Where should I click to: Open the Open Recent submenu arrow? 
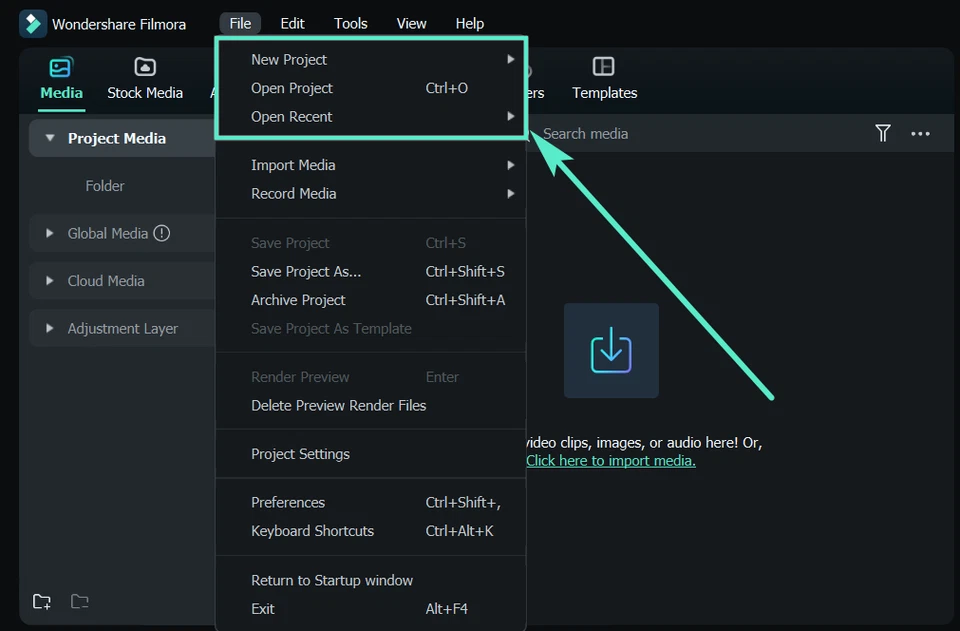click(x=511, y=116)
